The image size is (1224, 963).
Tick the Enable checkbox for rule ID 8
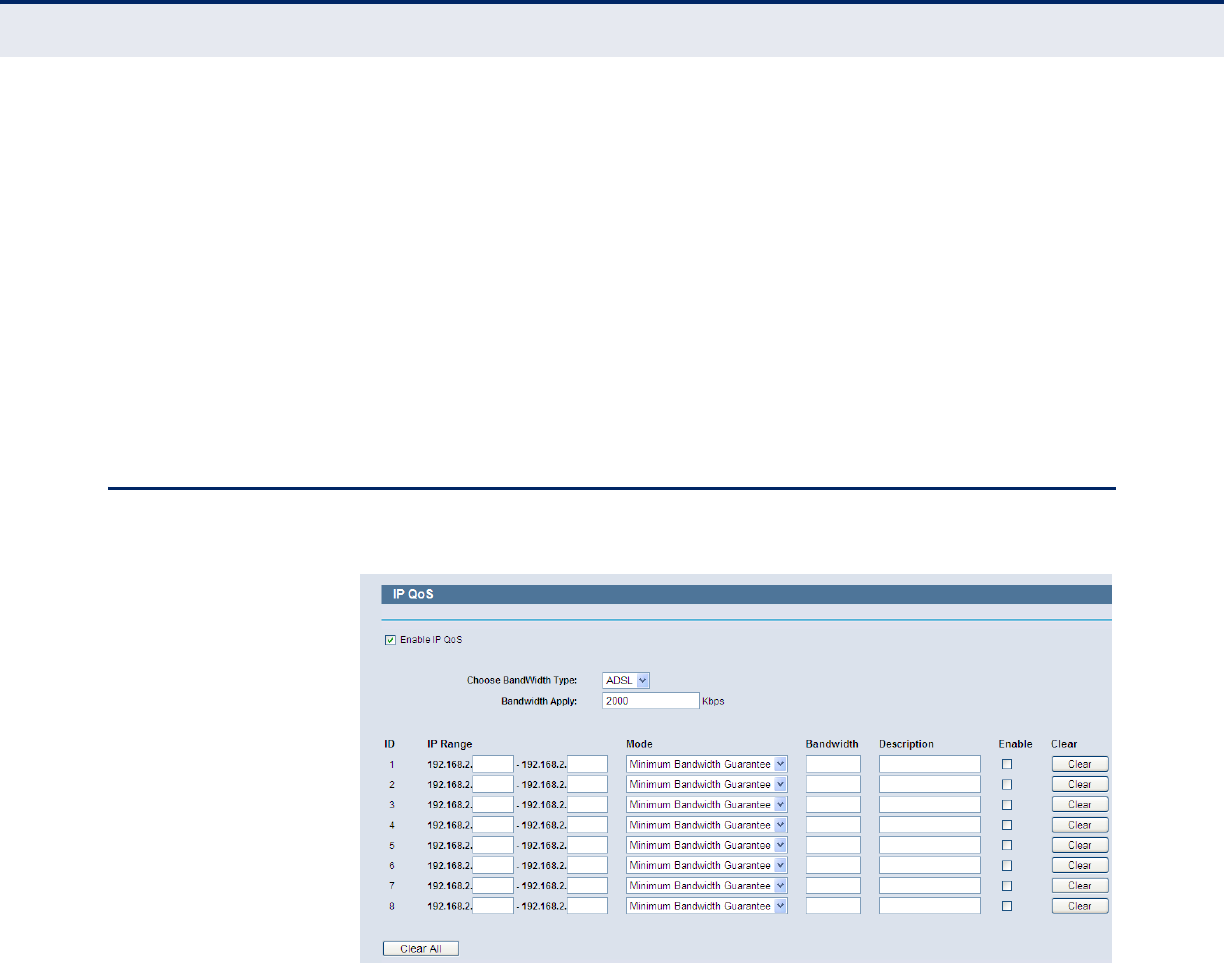tap(1007, 906)
